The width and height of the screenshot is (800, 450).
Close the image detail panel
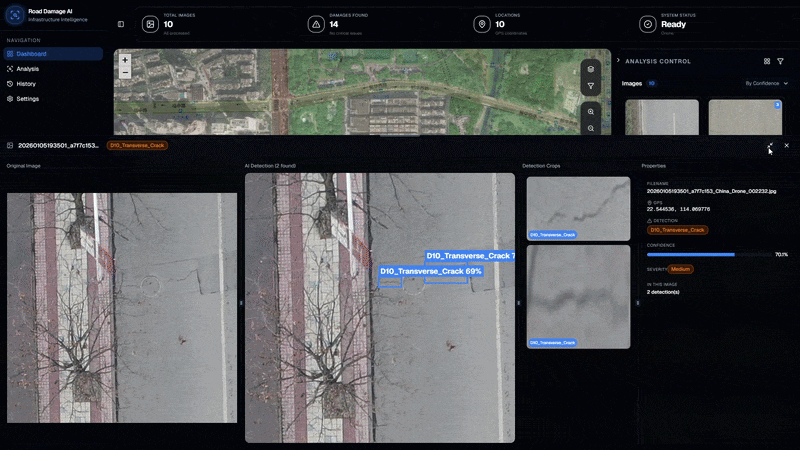coord(787,145)
